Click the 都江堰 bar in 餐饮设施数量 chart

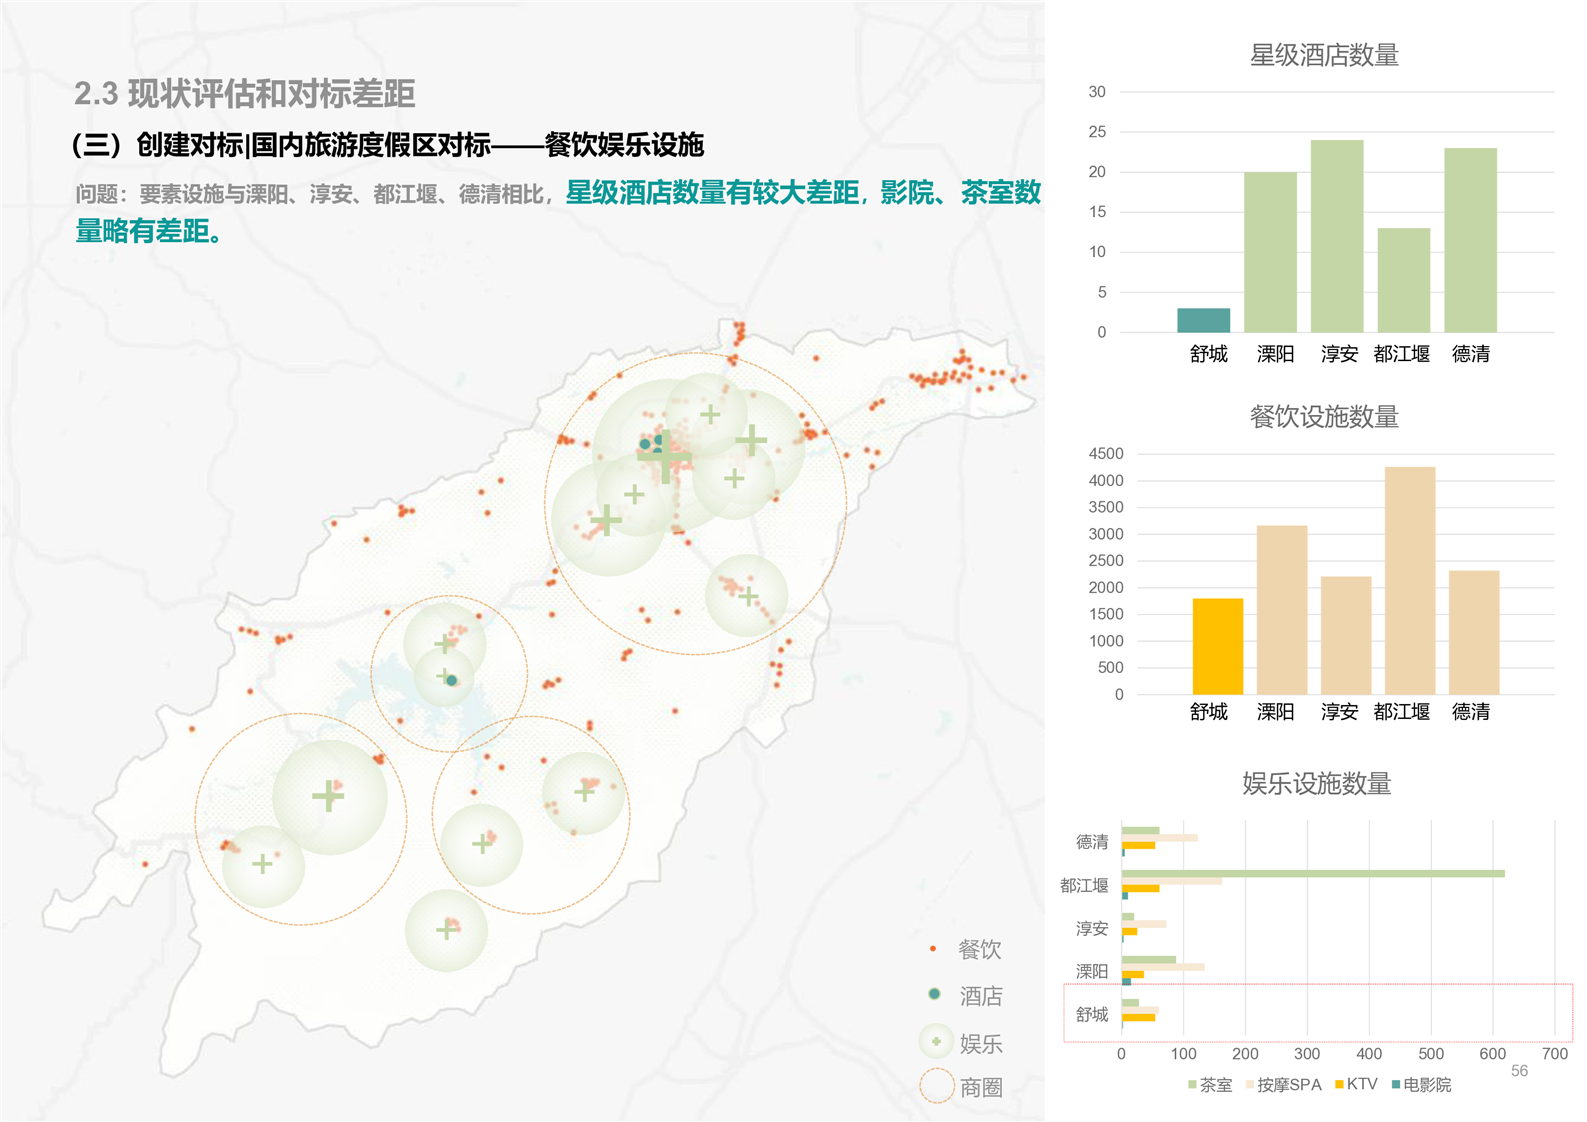pos(1409,580)
